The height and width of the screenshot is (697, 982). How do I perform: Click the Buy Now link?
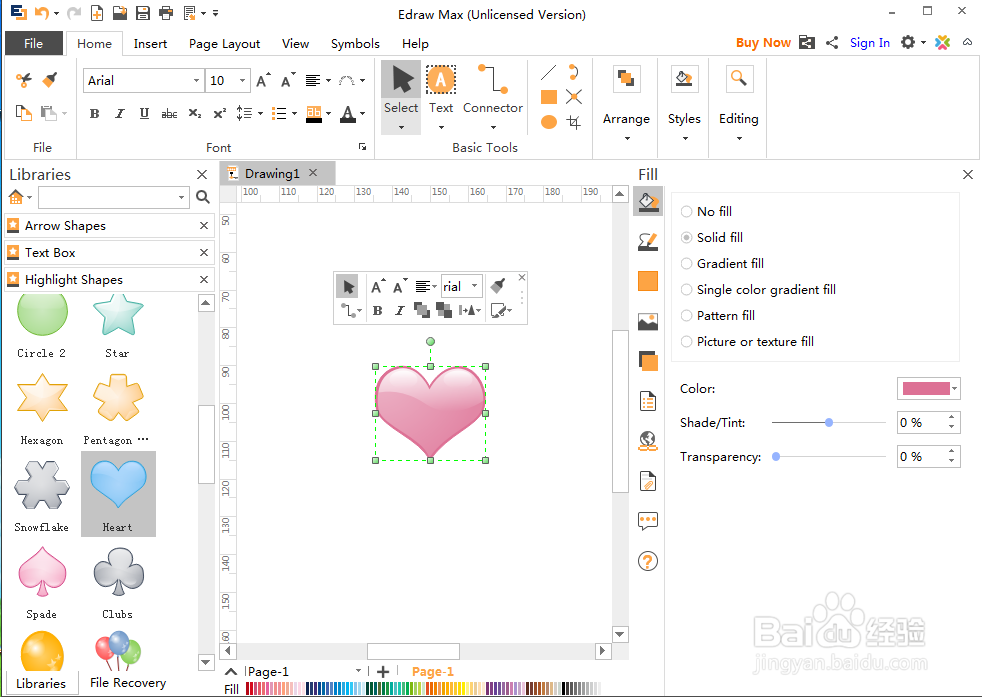pos(763,43)
